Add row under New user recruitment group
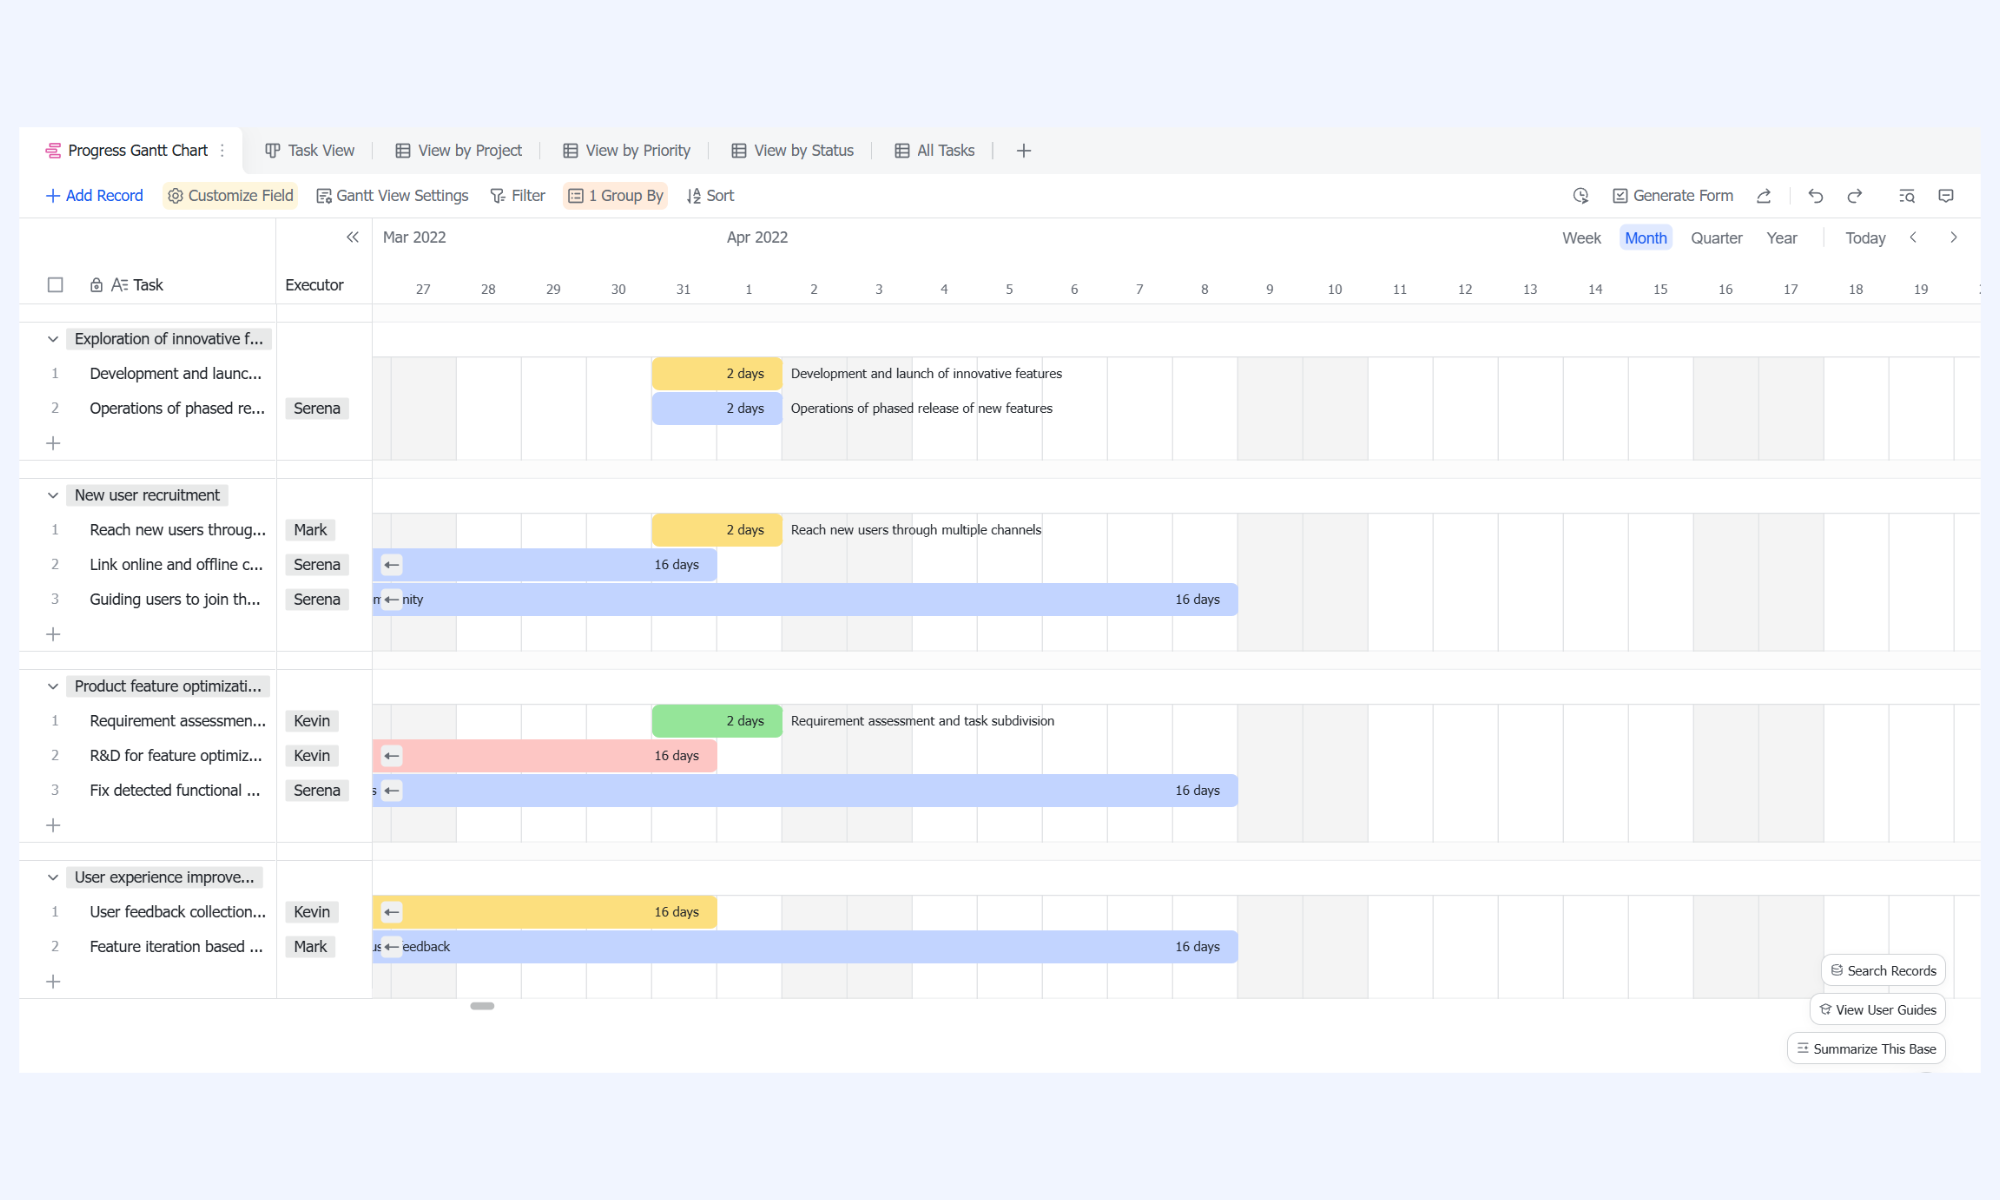The width and height of the screenshot is (2000, 1200). [x=54, y=634]
